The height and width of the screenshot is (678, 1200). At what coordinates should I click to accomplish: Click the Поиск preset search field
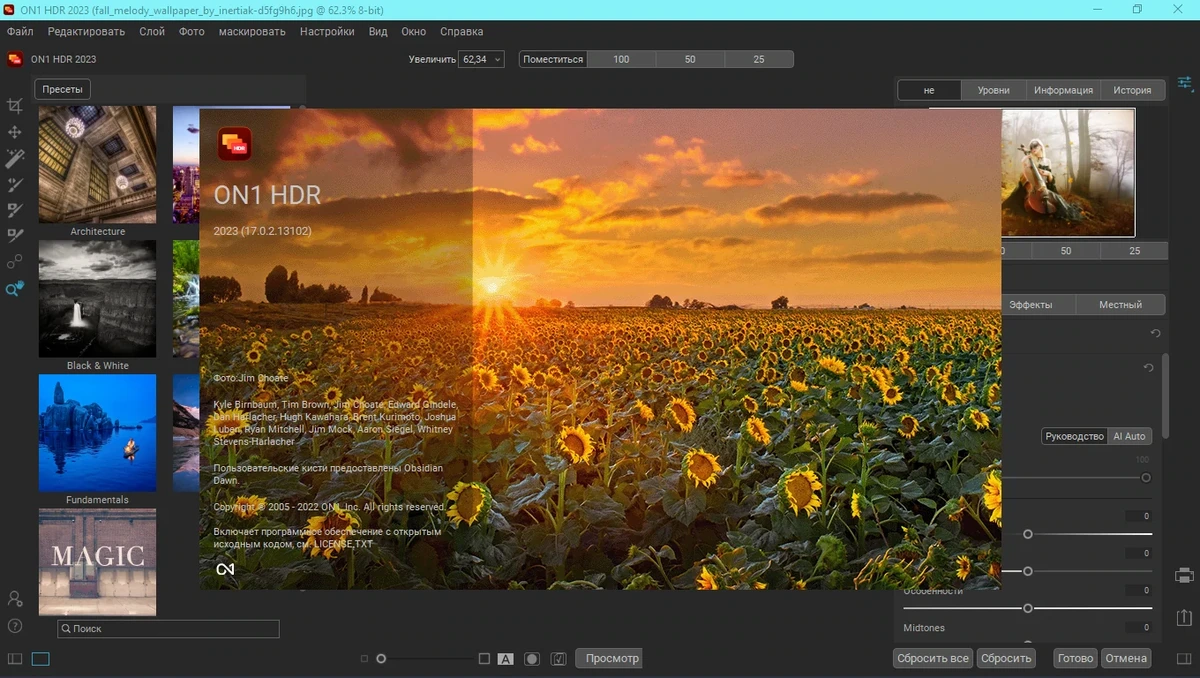click(168, 629)
